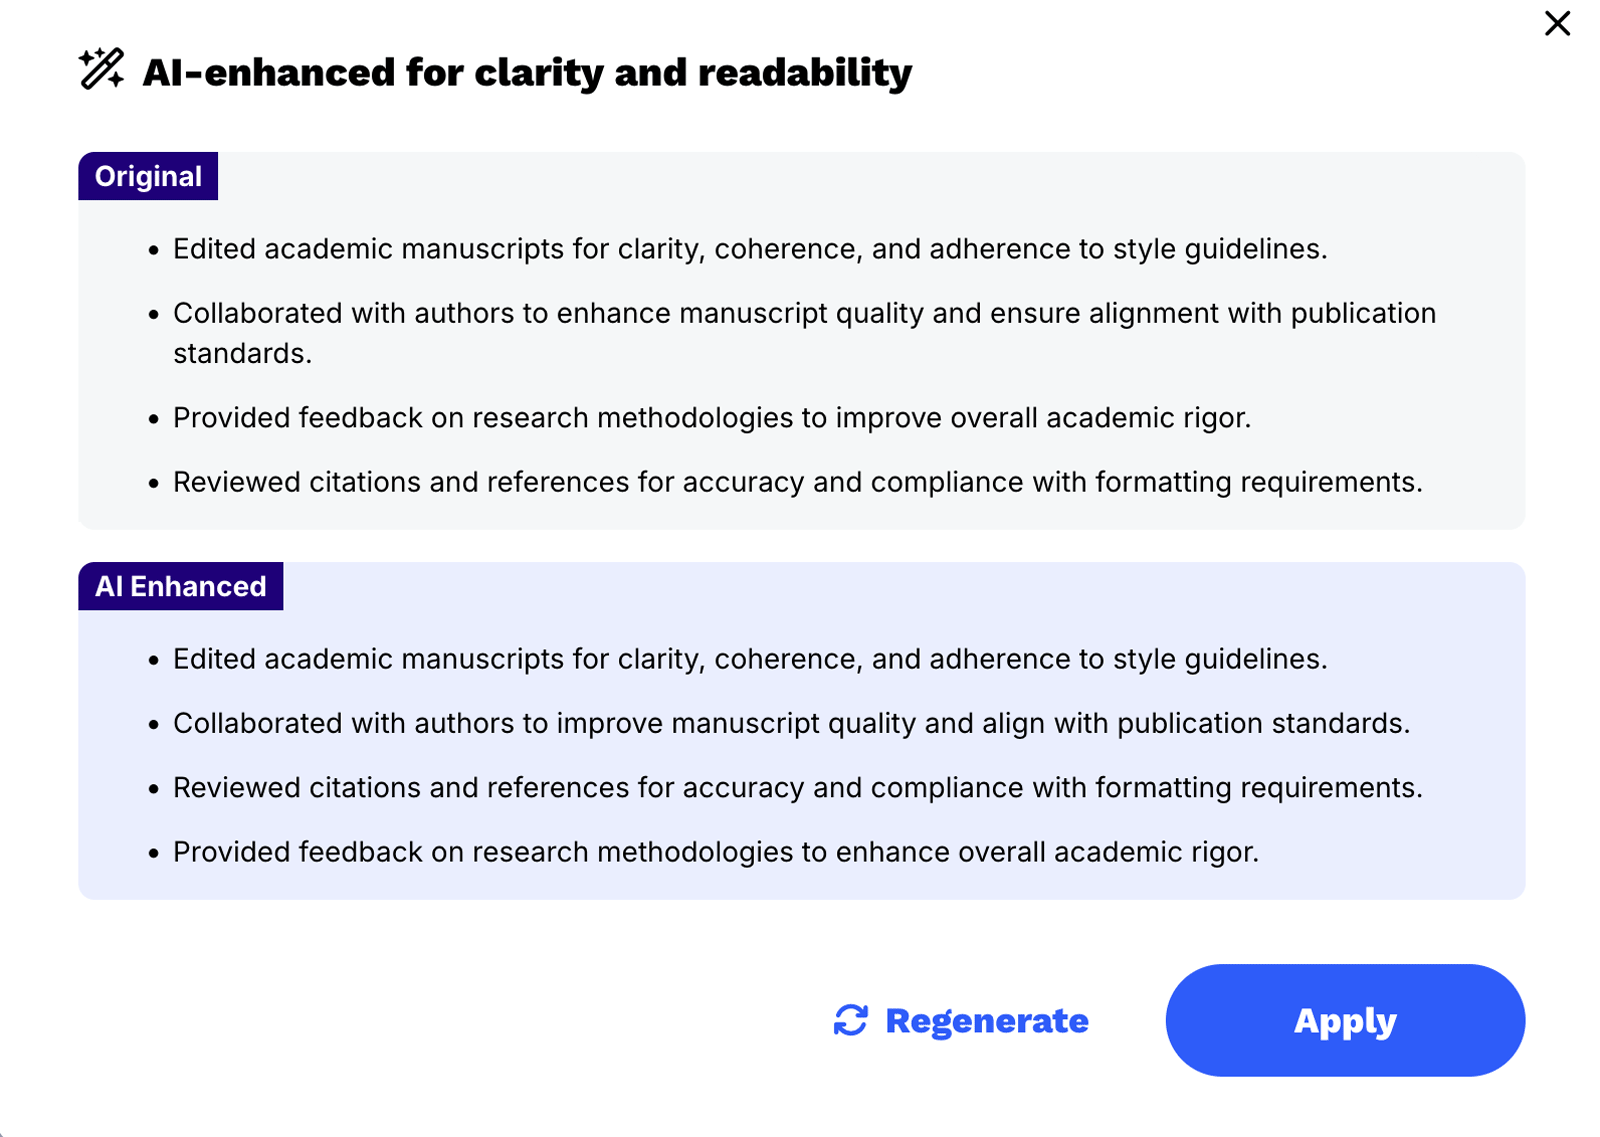Screen dimensions: 1600x1137
Task: Select the Original label badge
Action: [148, 176]
